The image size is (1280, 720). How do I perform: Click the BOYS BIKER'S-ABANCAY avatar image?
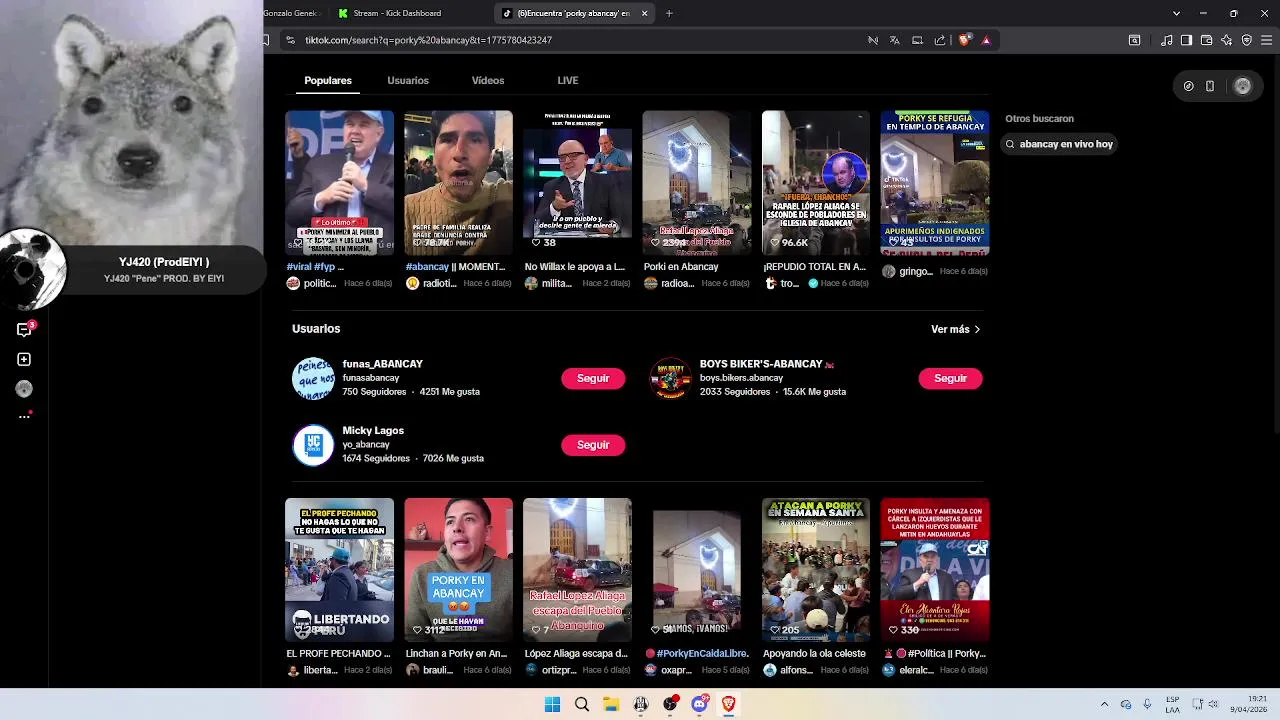click(x=670, y=378)
